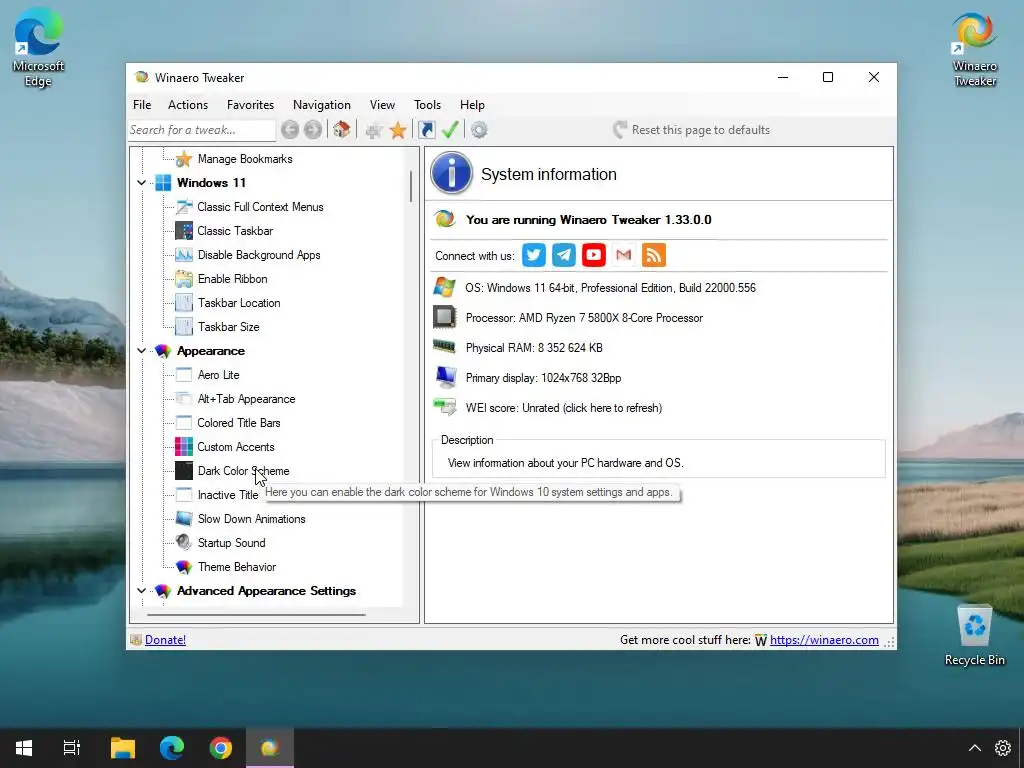Select the Inactive Title item
The image size is (1024, 768).
tap(228, 495)
